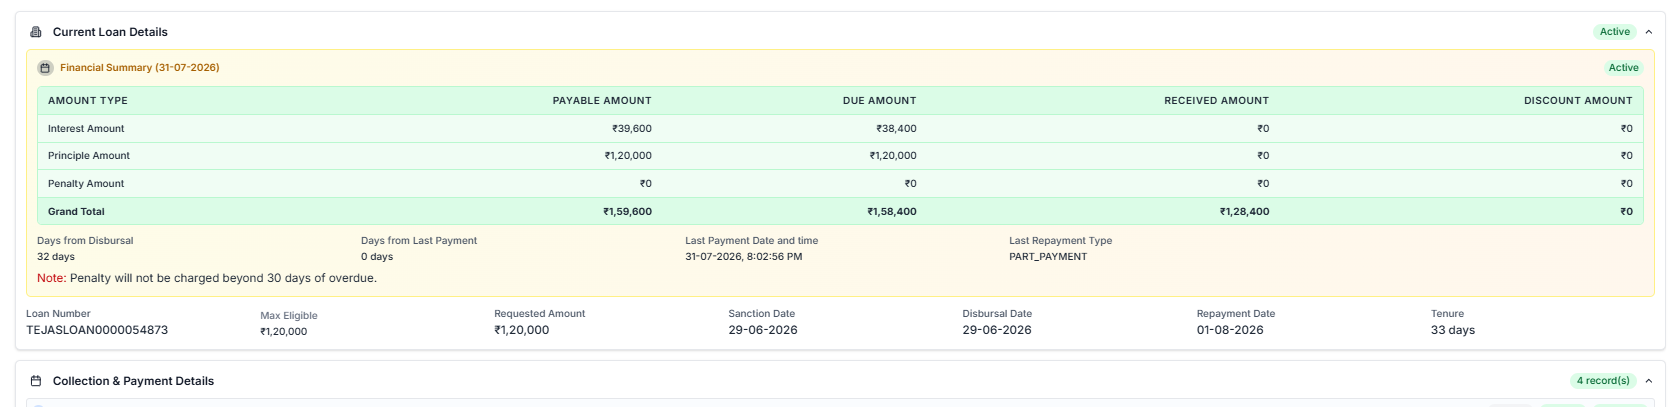The height and width of the screenshot is (407, 1672).
Task: Select the Interest Amount row label
Action: coord(86,129)
